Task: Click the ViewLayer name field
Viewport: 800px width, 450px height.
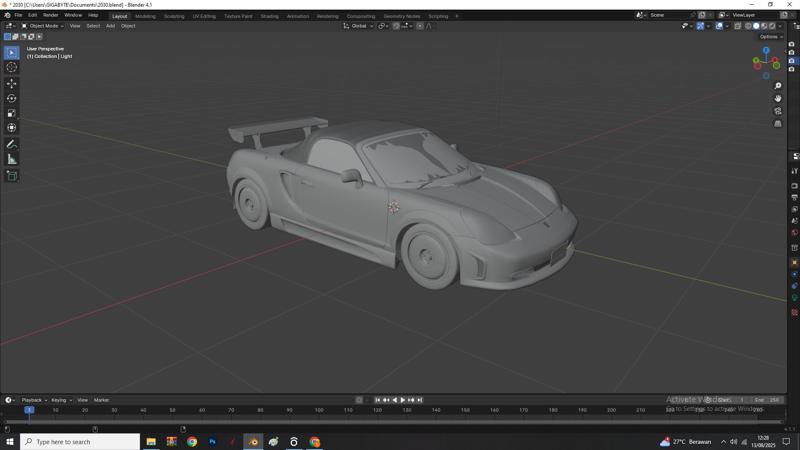Action: 754,15
